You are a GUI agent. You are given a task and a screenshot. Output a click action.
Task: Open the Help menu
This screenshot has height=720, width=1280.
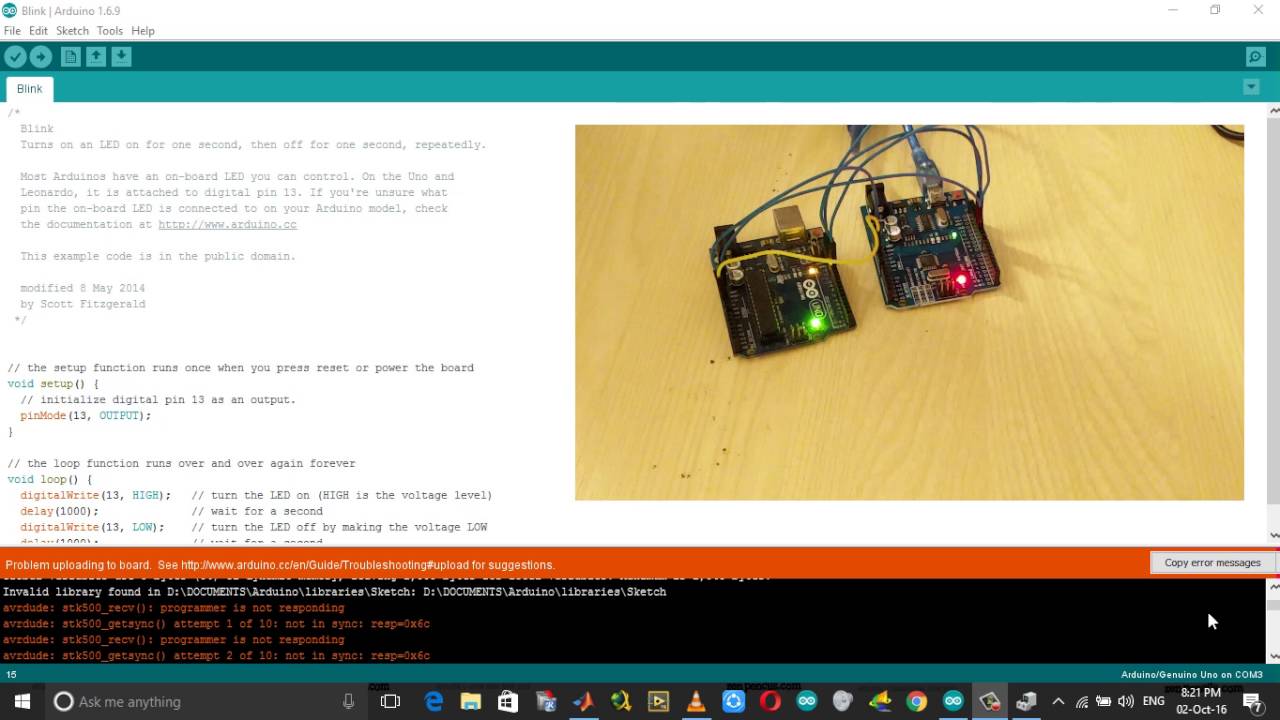pos(143,31)
